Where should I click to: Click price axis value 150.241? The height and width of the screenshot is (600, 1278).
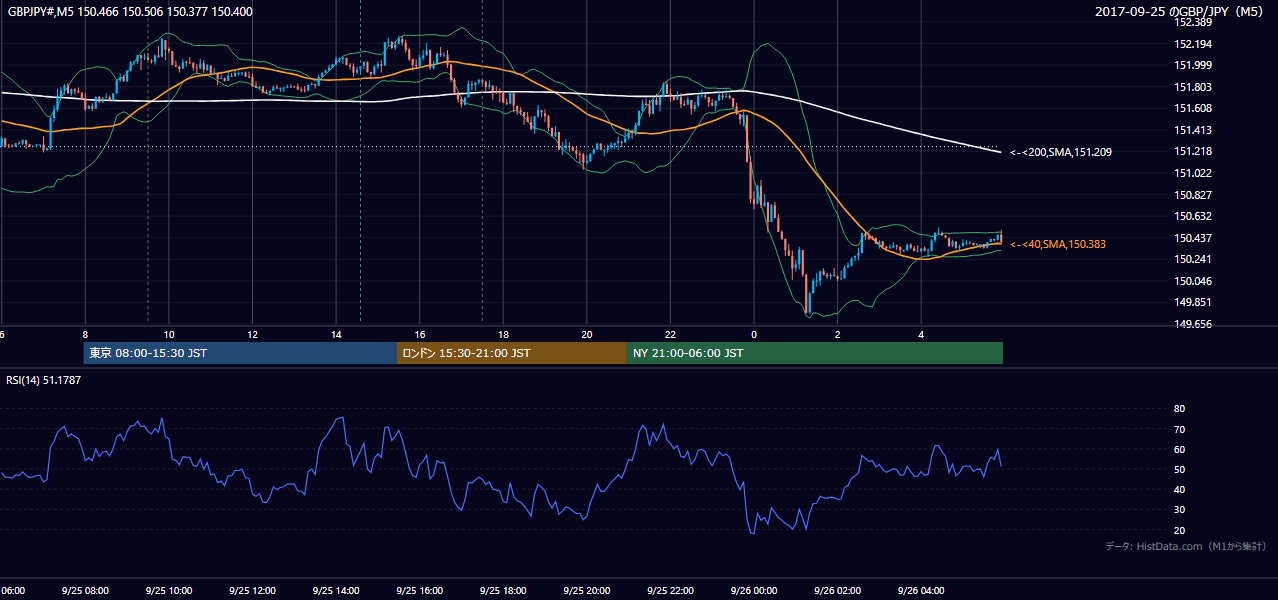pyautogui.click(x=1192, y=259)
